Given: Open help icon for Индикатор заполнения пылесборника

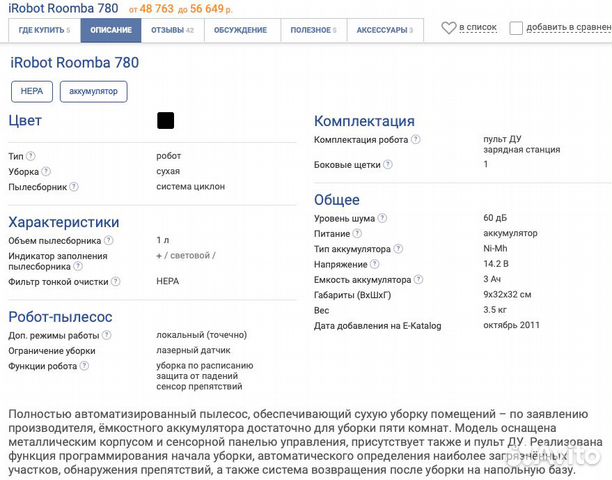Looking at the screenshot, I should (x=78, y=266).
